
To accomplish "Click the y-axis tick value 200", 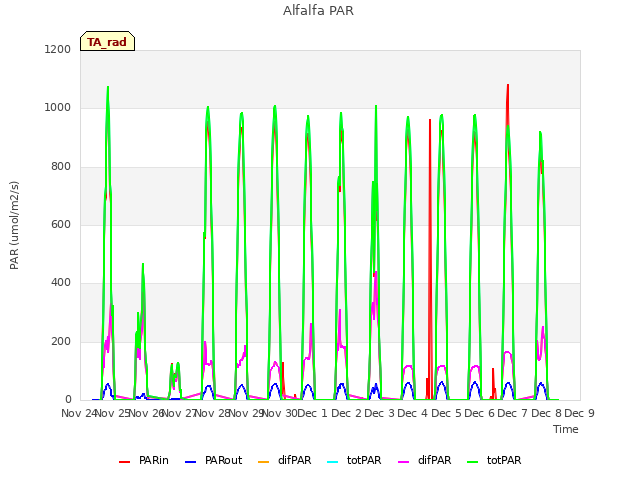I will pyautogui.click(x=61, y=341).
